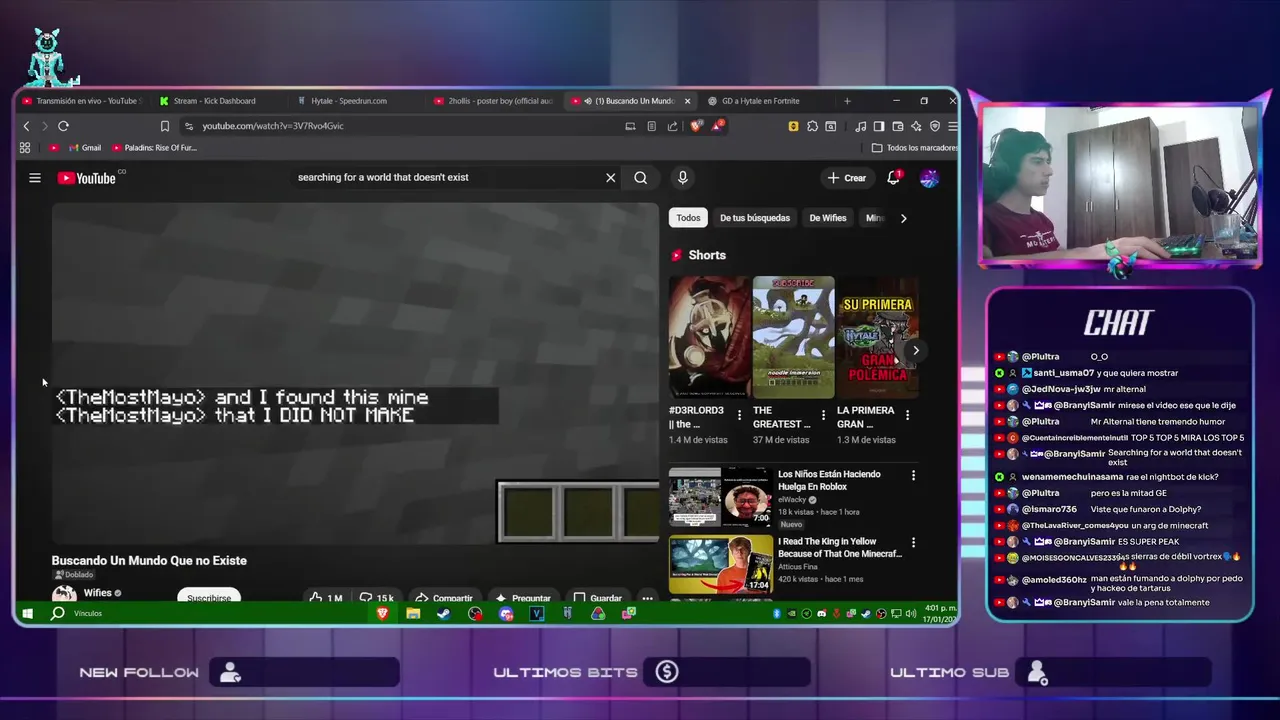Run the search with the magnifier button
The image size is (1280, 720).
[x=641, y=178]
